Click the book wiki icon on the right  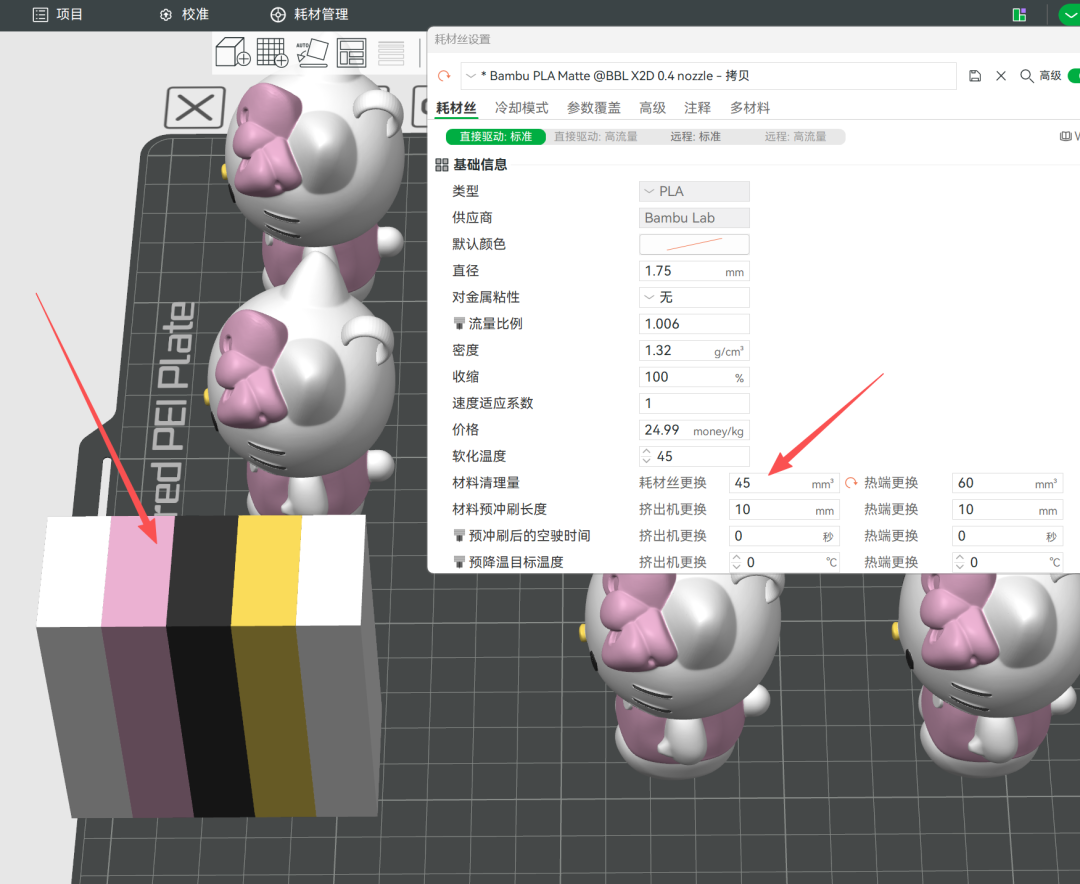(1065, 136)
